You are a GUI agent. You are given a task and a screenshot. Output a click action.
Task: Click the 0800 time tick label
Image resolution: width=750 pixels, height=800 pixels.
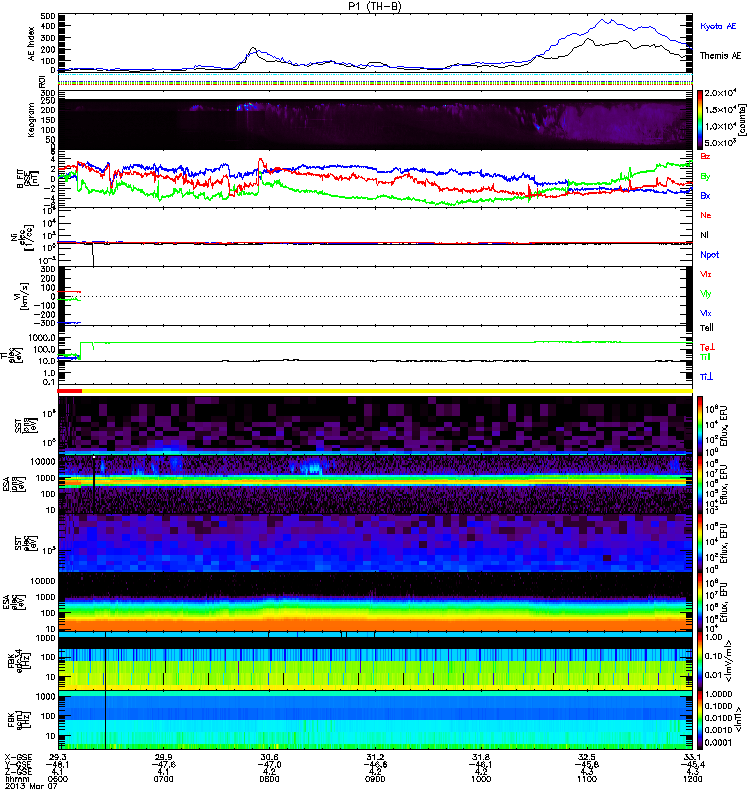click(269, 779)
